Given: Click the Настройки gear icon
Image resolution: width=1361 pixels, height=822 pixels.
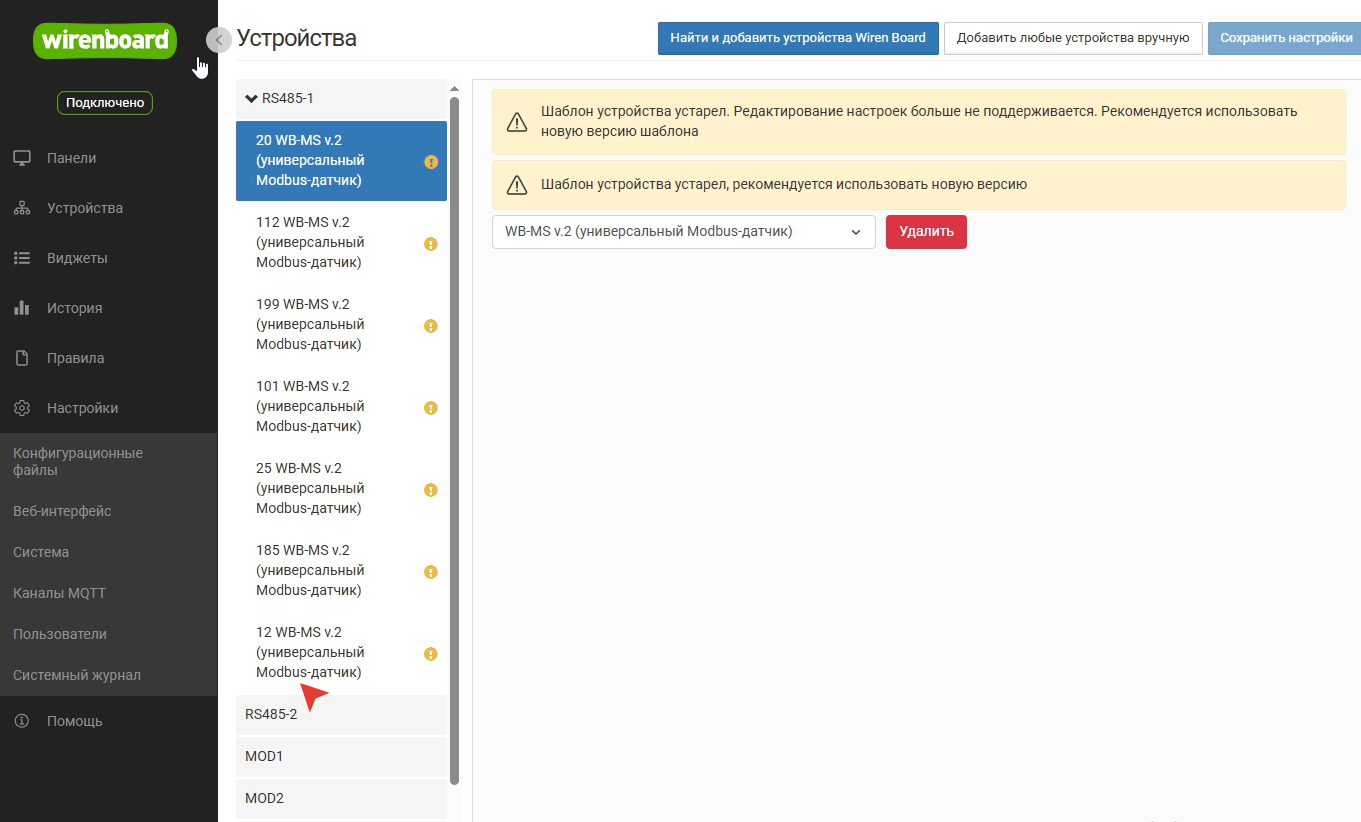Looking at the screenshot, I should point(22,408).
